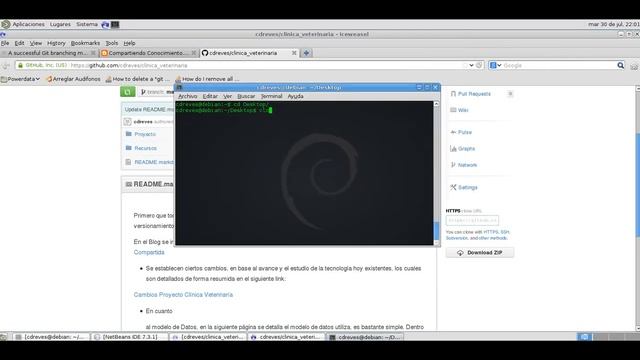Open terminal Archivo menu
The image size is (640, 360).
(188, 96)
